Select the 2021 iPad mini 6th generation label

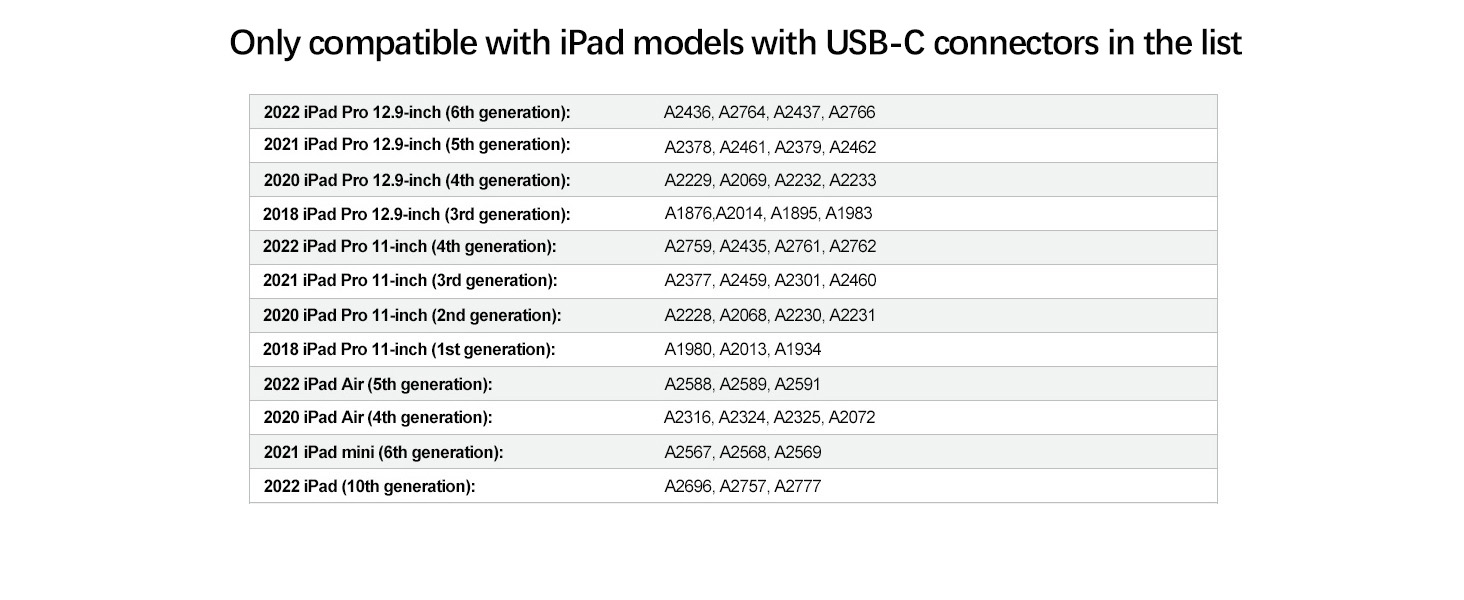click(x=383, y=452)
